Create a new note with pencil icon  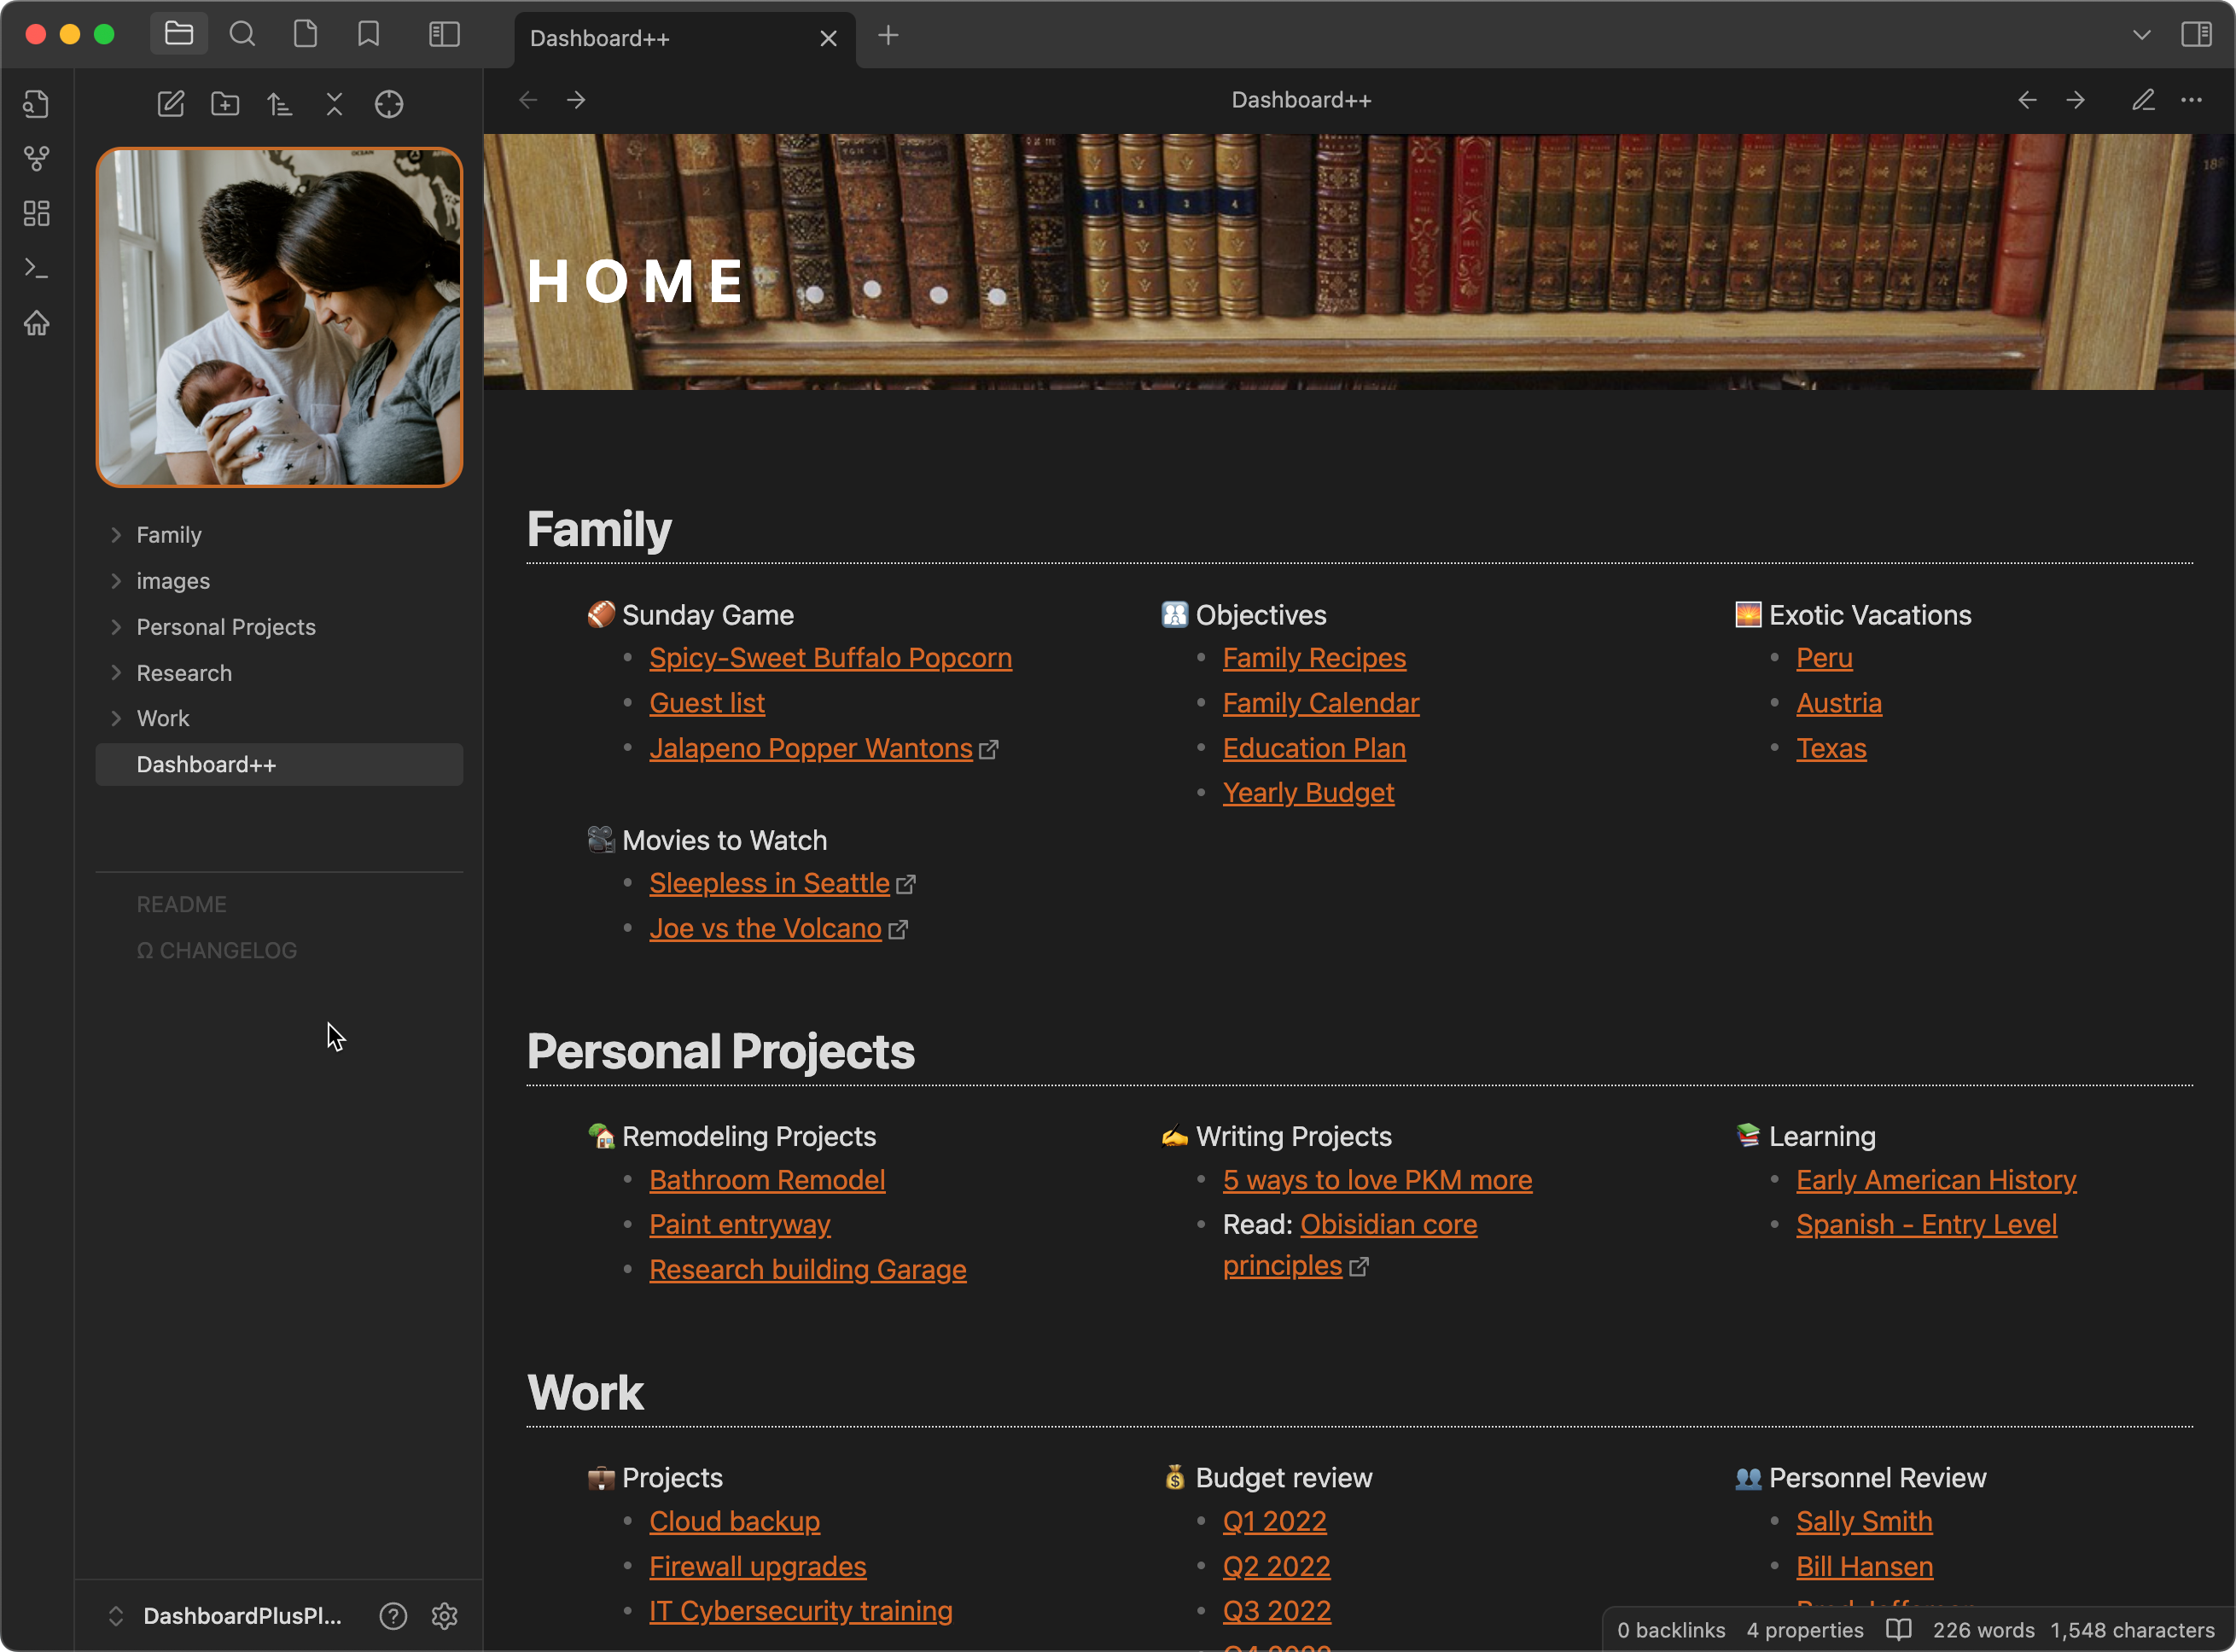pos(171,104)
